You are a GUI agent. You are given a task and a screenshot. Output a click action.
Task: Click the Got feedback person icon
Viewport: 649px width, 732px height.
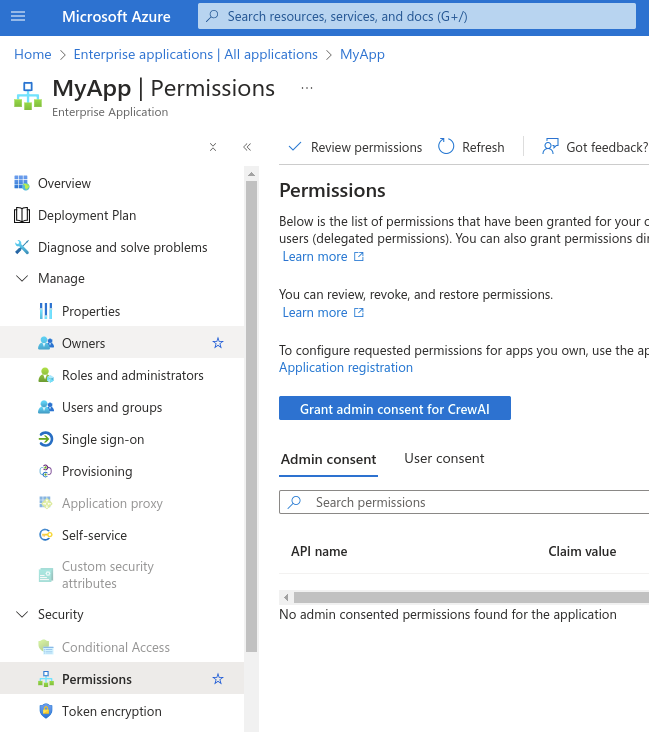550,147
